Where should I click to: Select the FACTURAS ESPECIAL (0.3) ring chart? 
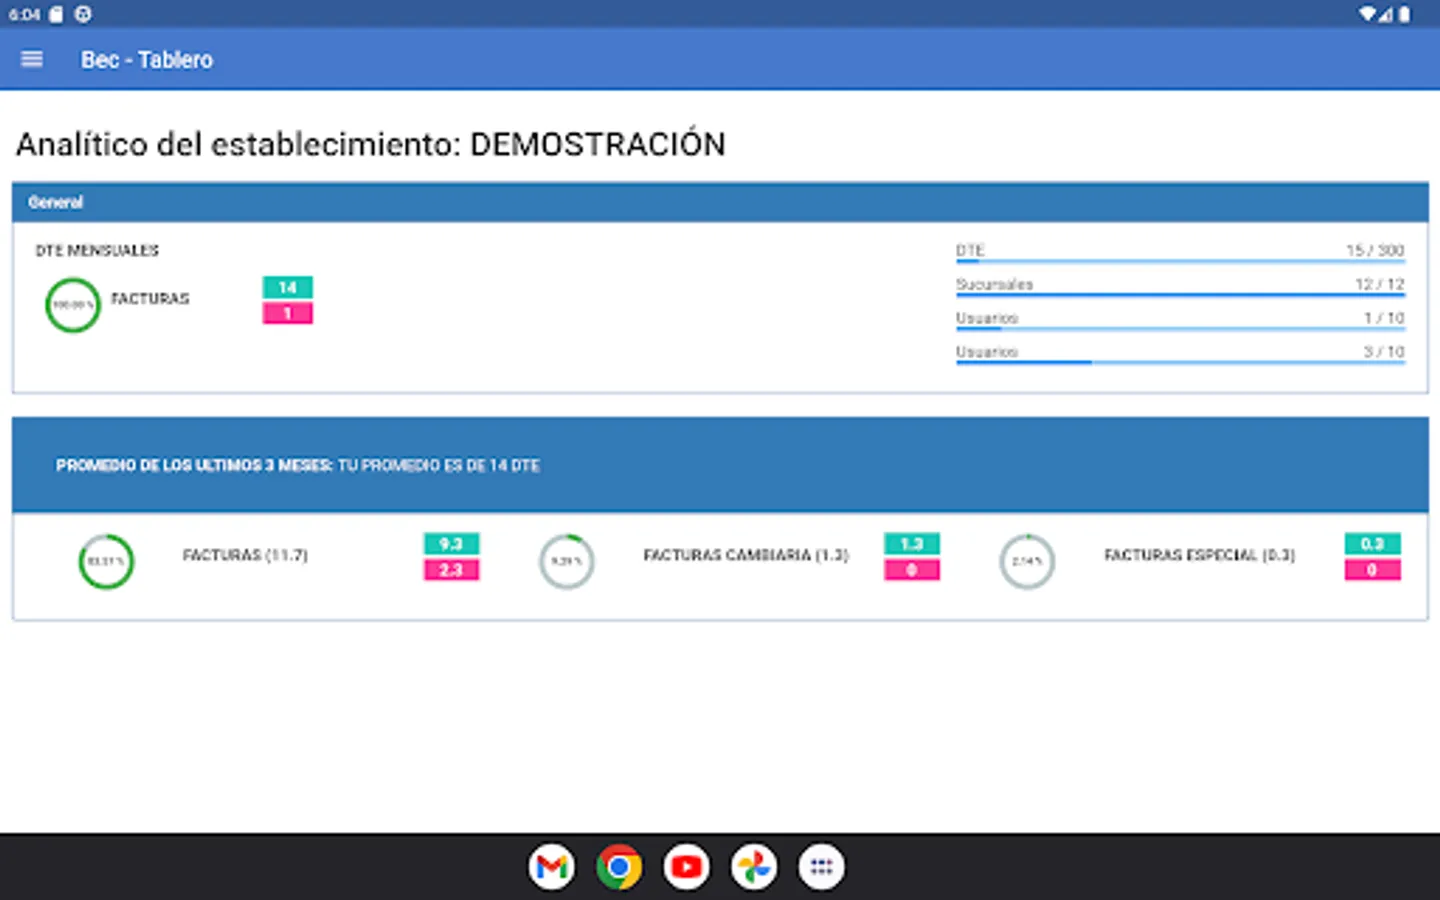pos(1026,562)
